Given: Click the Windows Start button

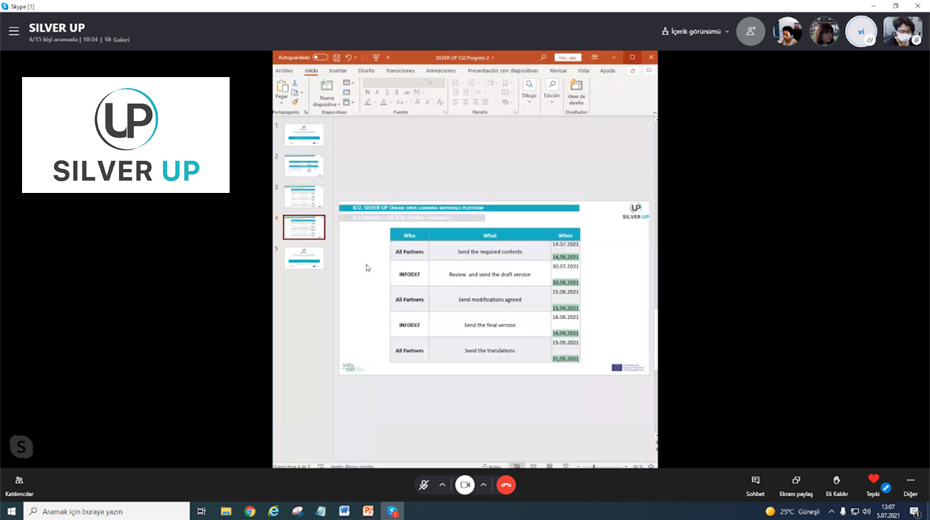Looking at the screenshot, I should coord(11,511).
